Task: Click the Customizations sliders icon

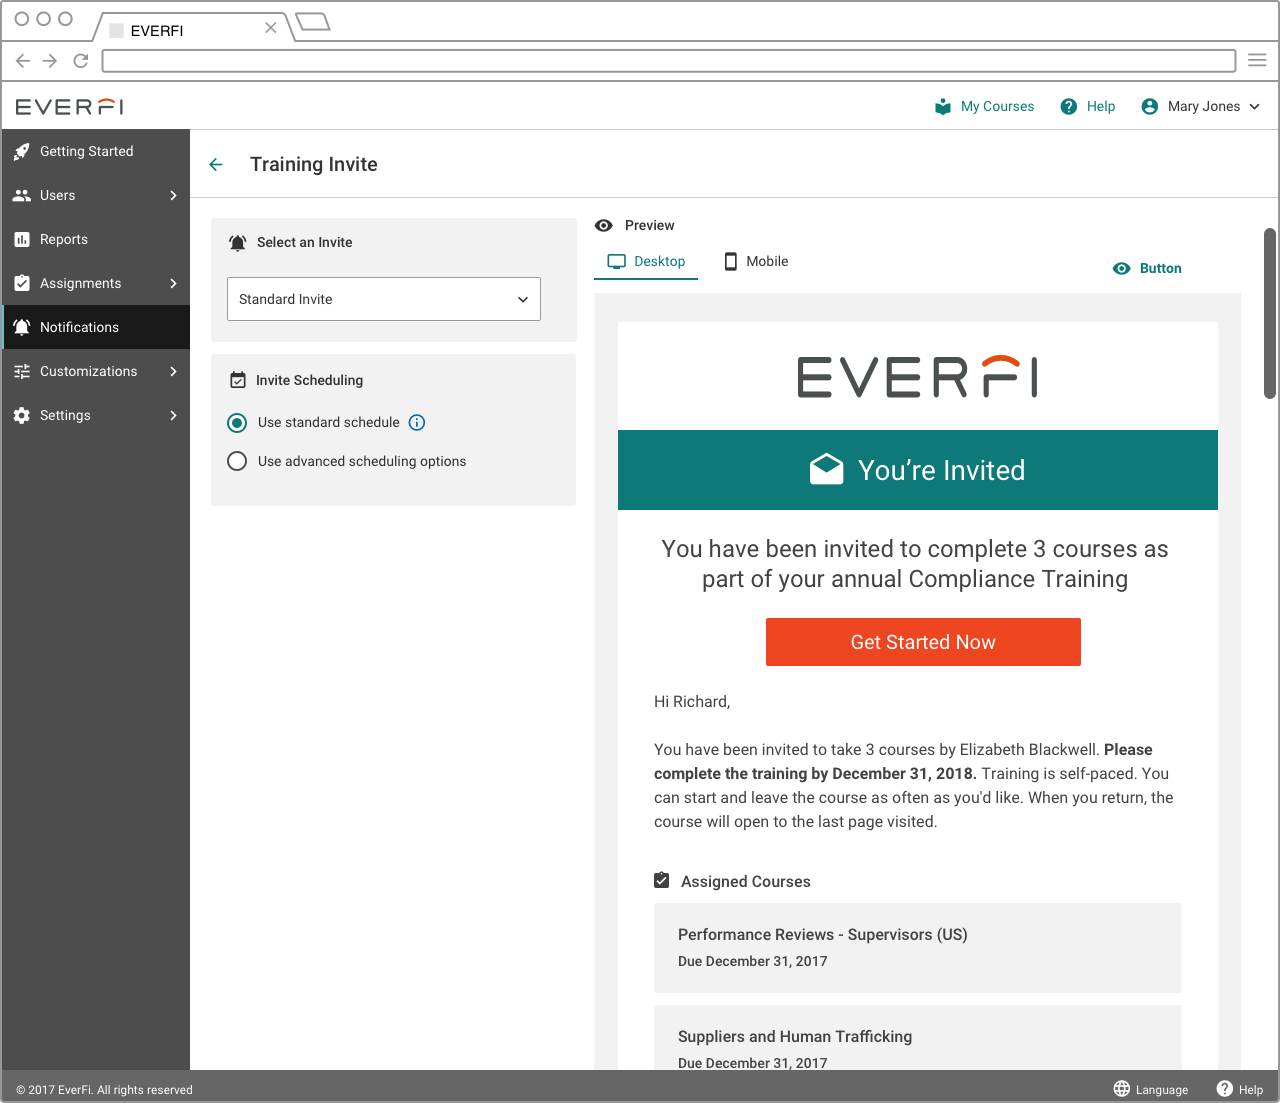Action: pos(22,371)
